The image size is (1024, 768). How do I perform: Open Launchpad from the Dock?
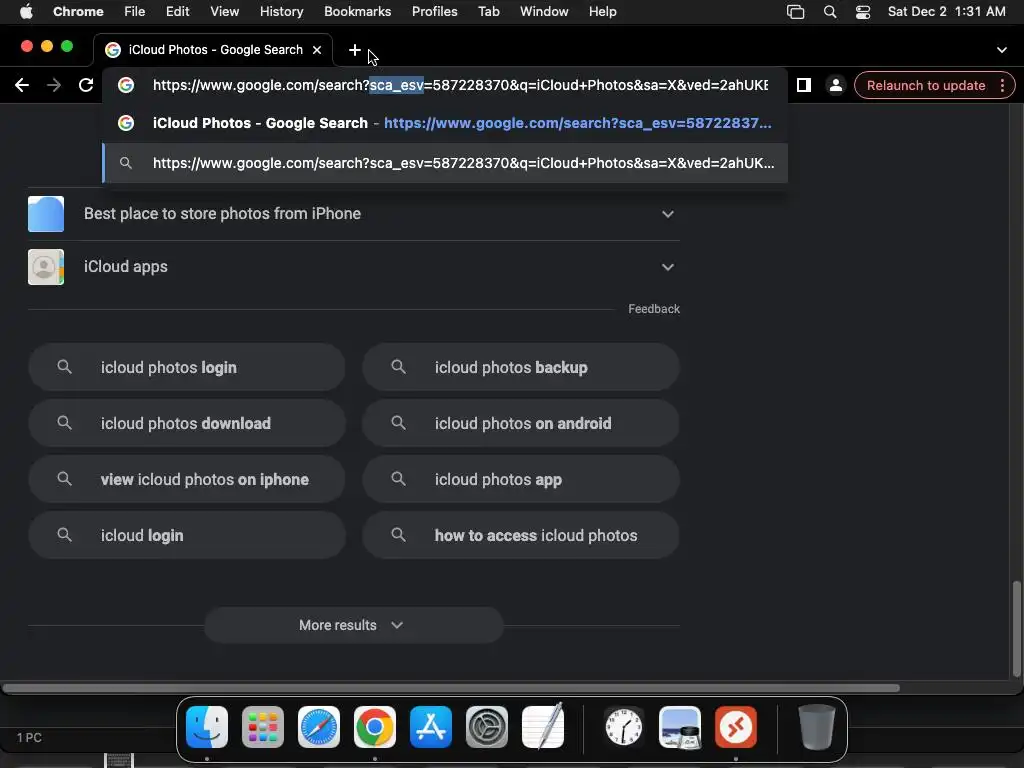click(x=263, y=727)
